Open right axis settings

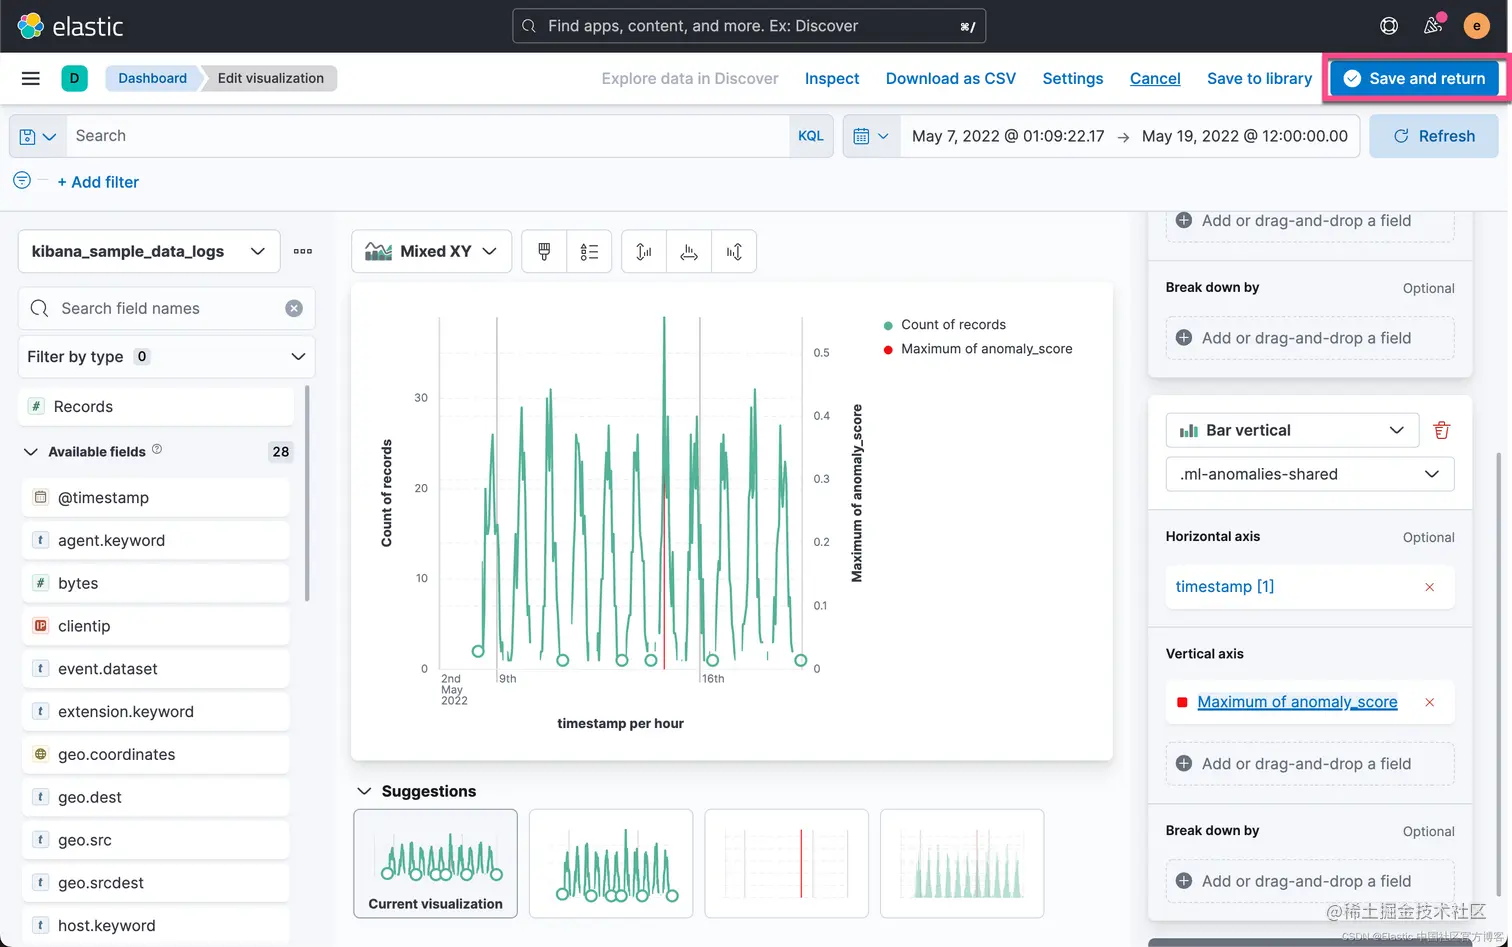[x=734, y=251]
